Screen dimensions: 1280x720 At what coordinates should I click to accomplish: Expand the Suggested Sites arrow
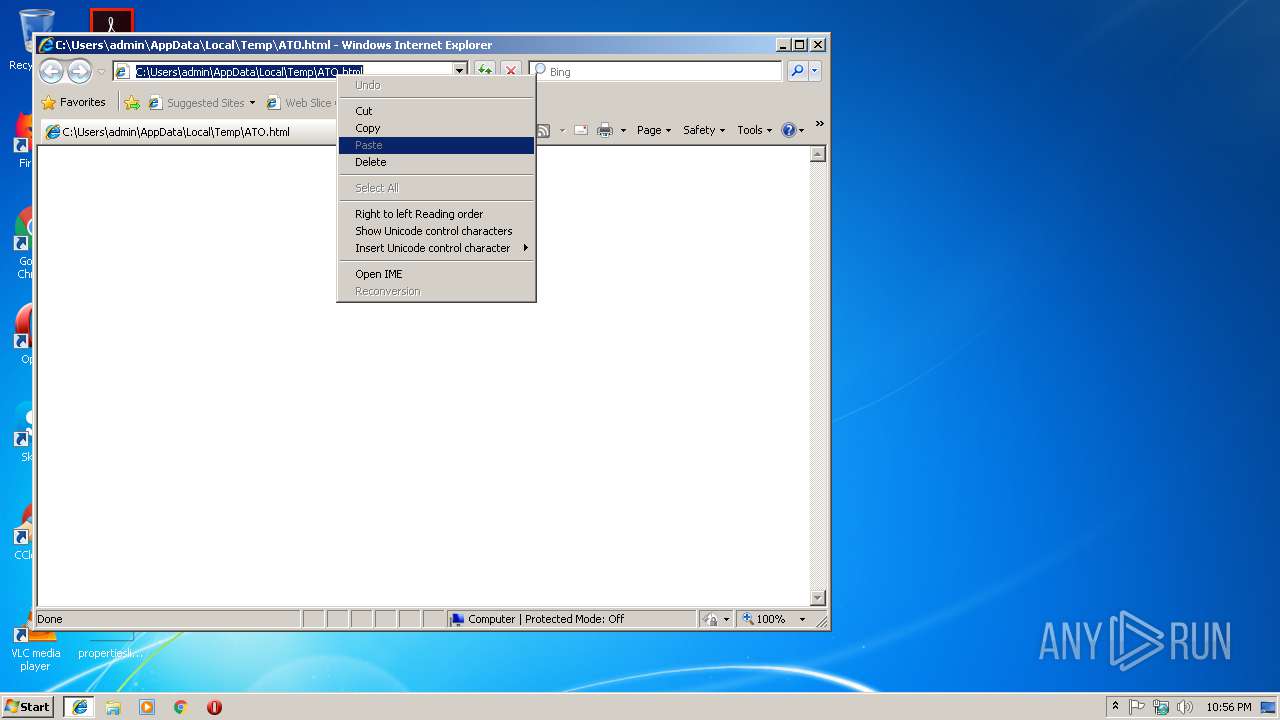(x=252, y=102)
